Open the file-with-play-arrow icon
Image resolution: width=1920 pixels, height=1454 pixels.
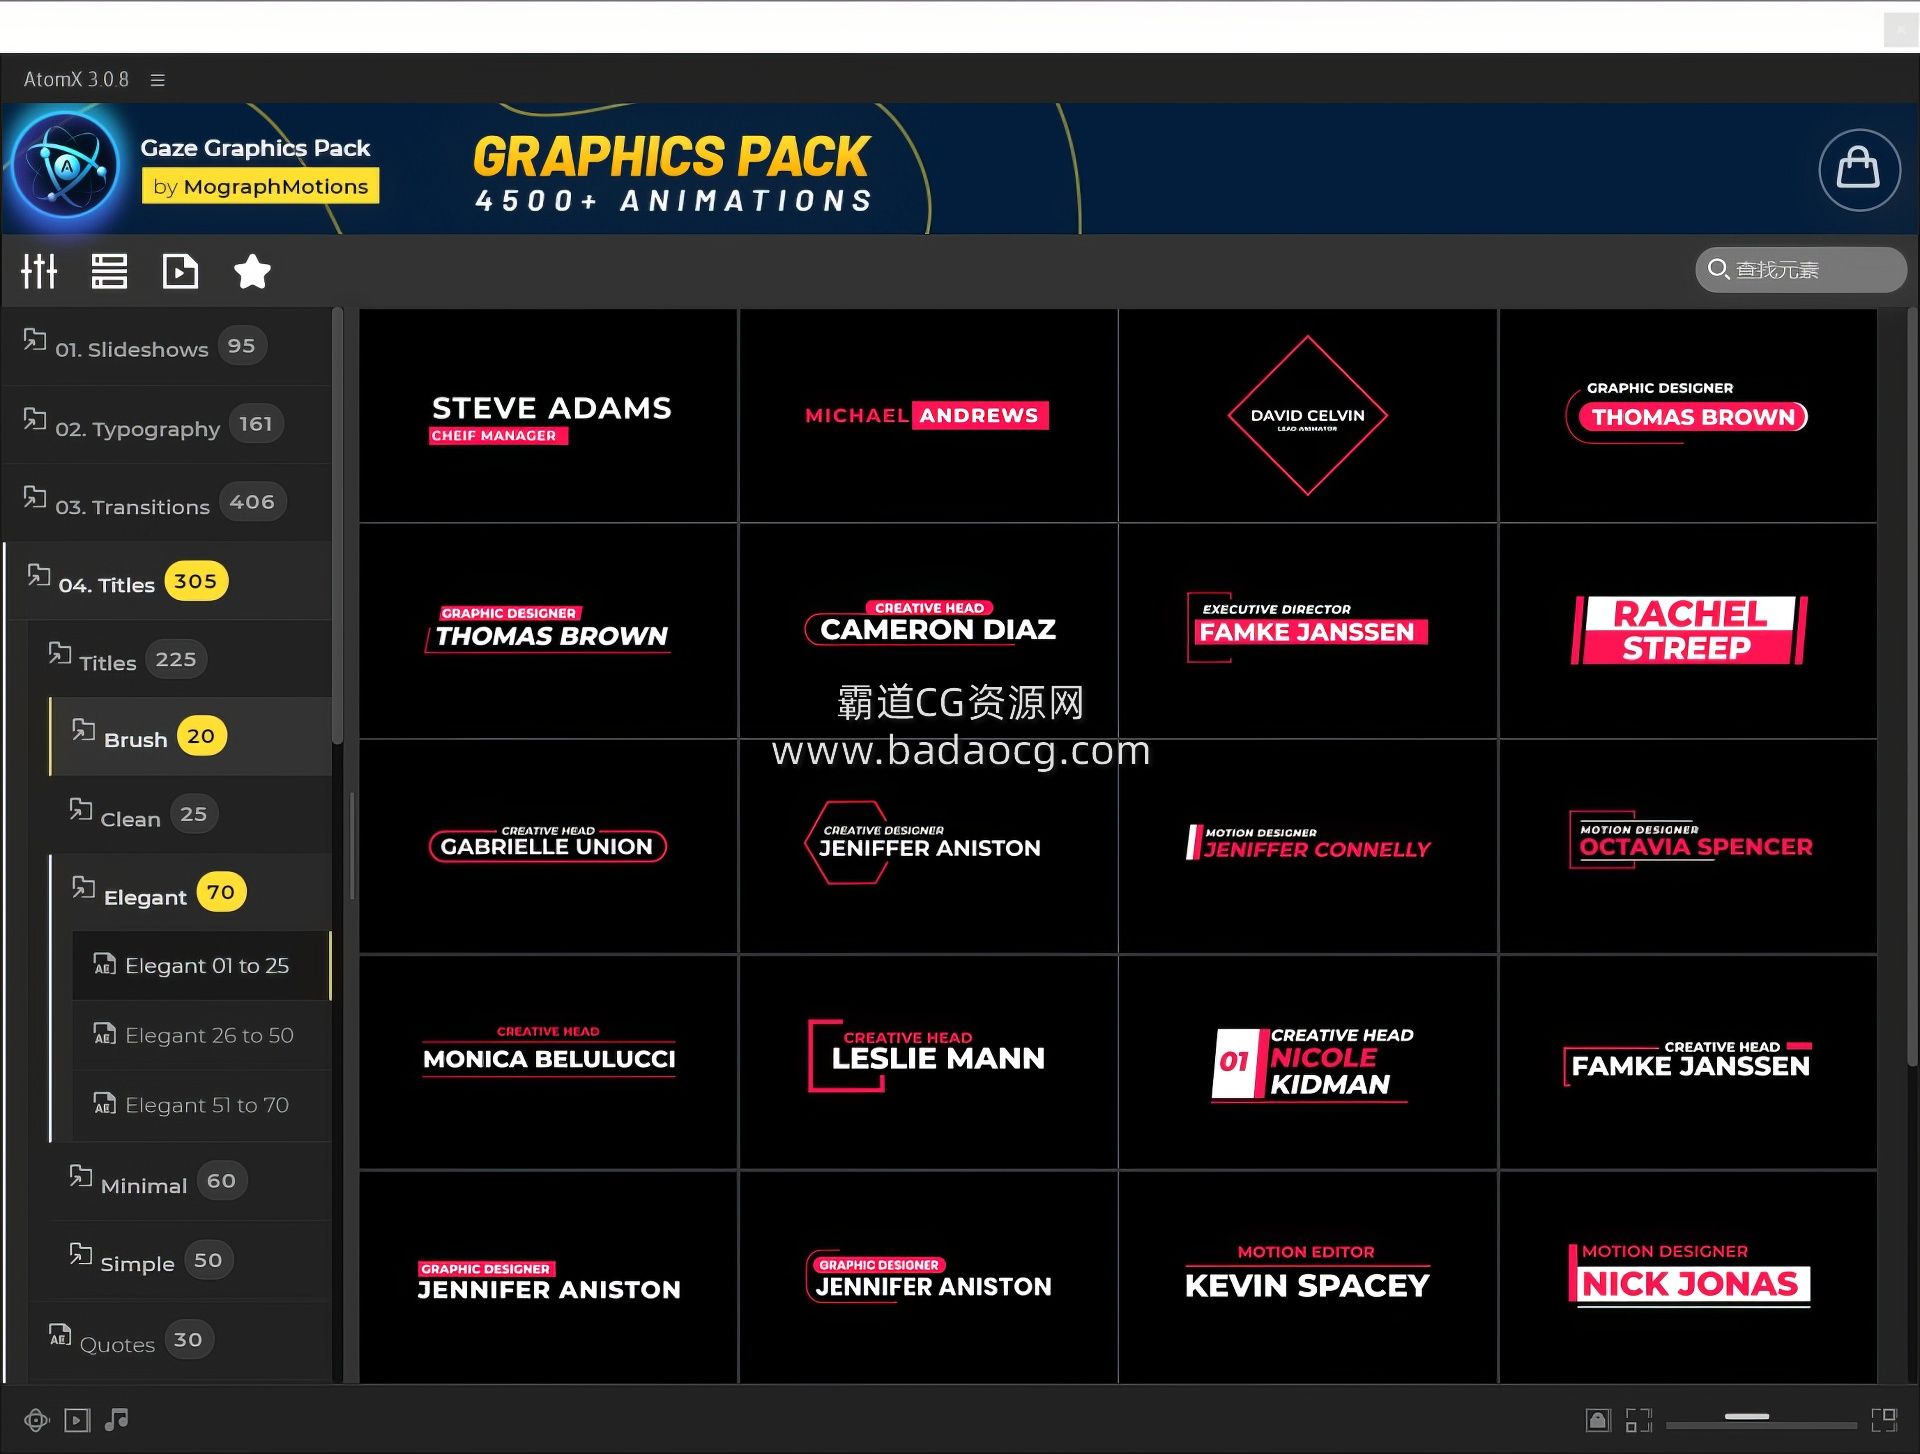180,271
